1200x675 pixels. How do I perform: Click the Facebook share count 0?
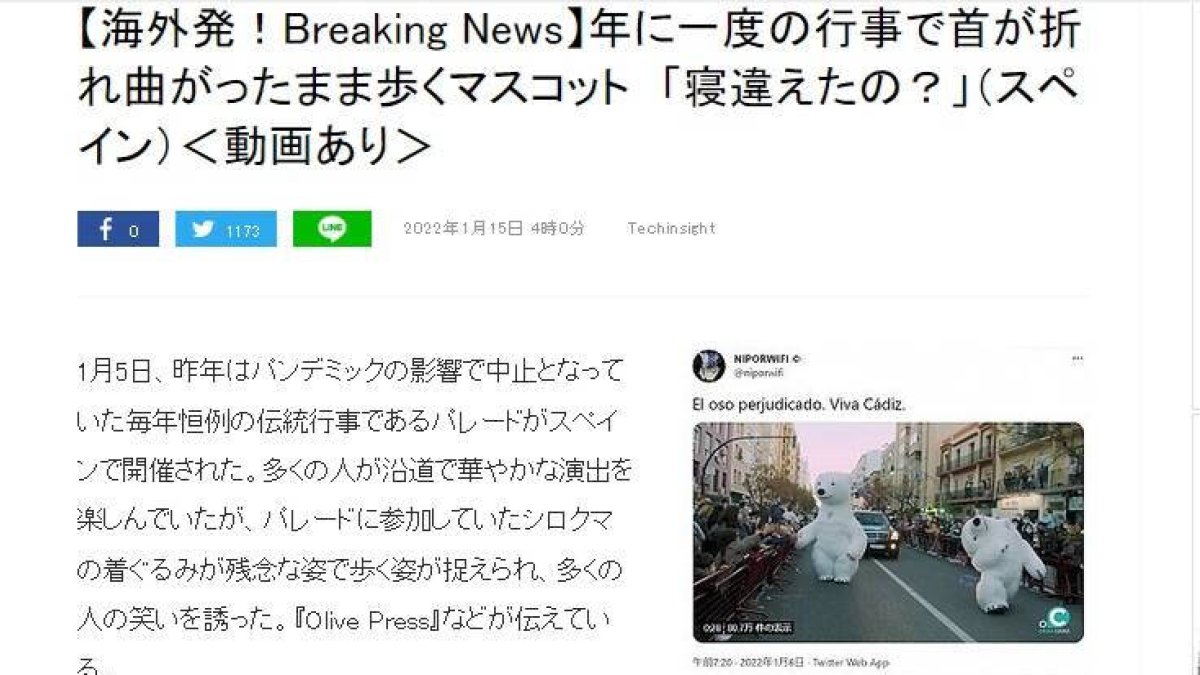click(x=134, y=231)
